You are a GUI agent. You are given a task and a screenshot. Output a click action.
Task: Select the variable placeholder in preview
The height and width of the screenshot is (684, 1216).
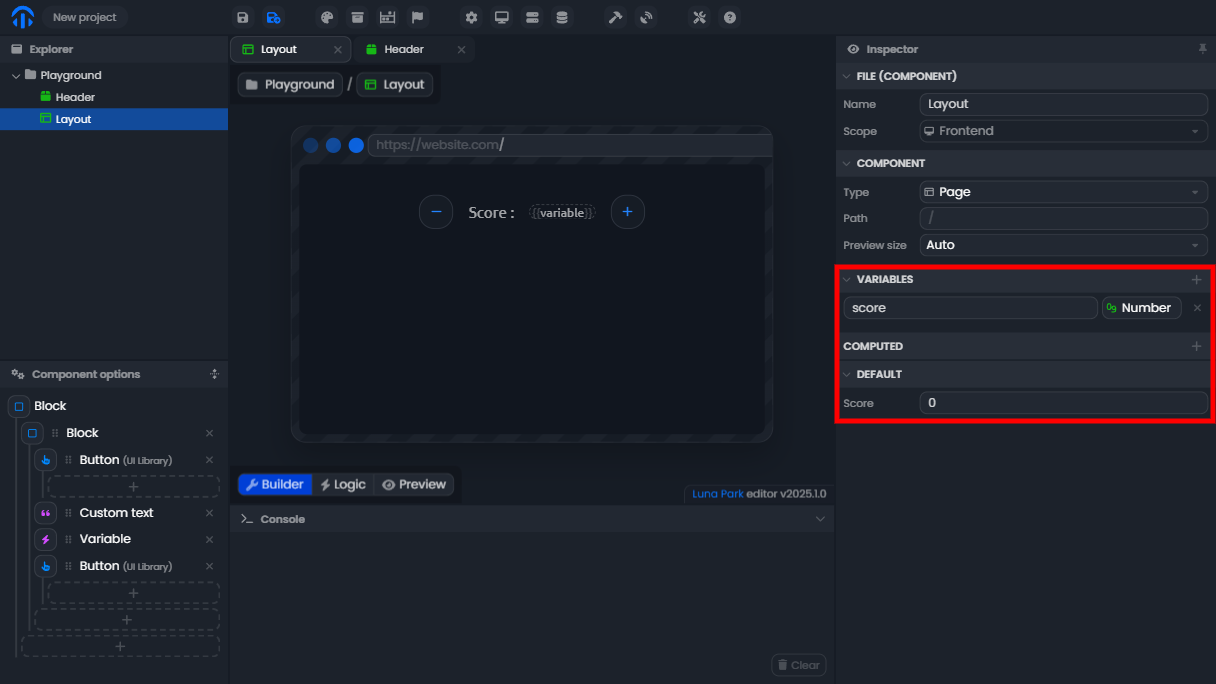pos(562,213)
